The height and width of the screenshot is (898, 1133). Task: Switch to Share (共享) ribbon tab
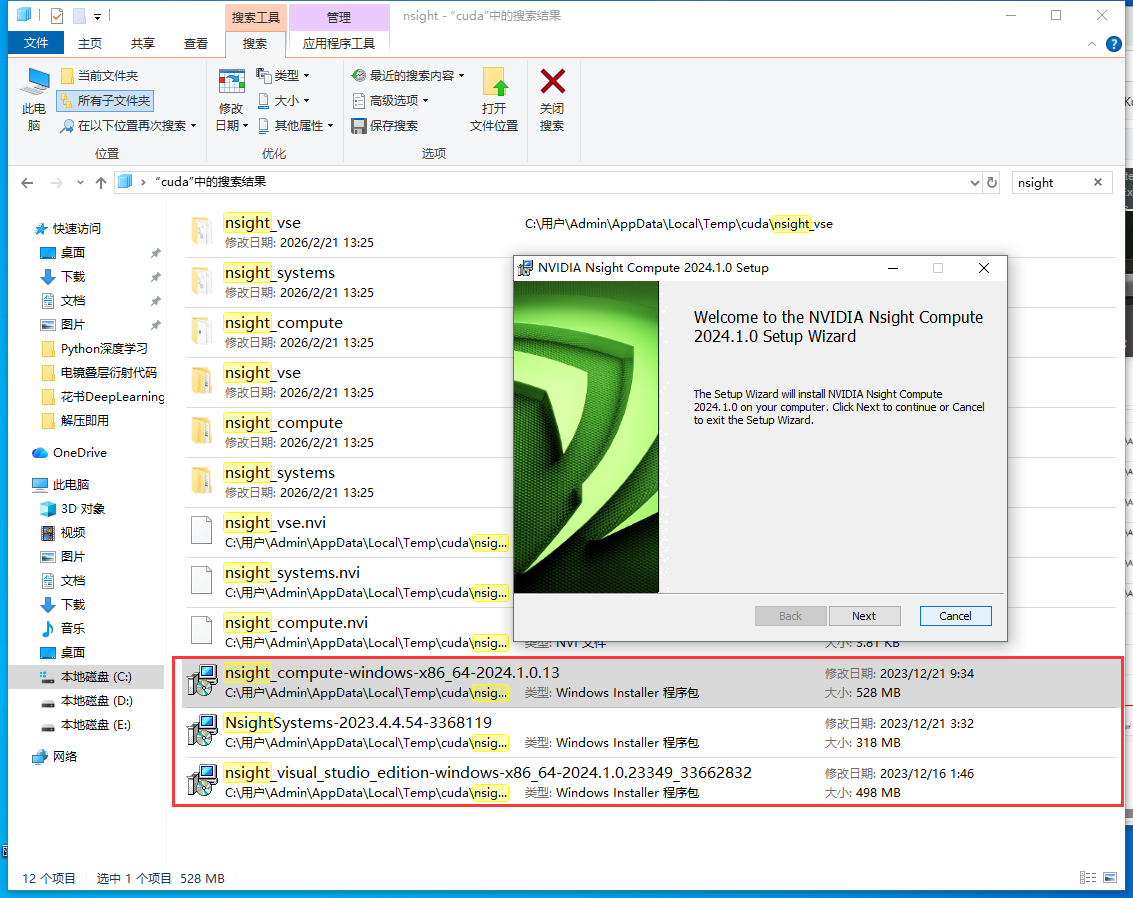tap(142, 44)
